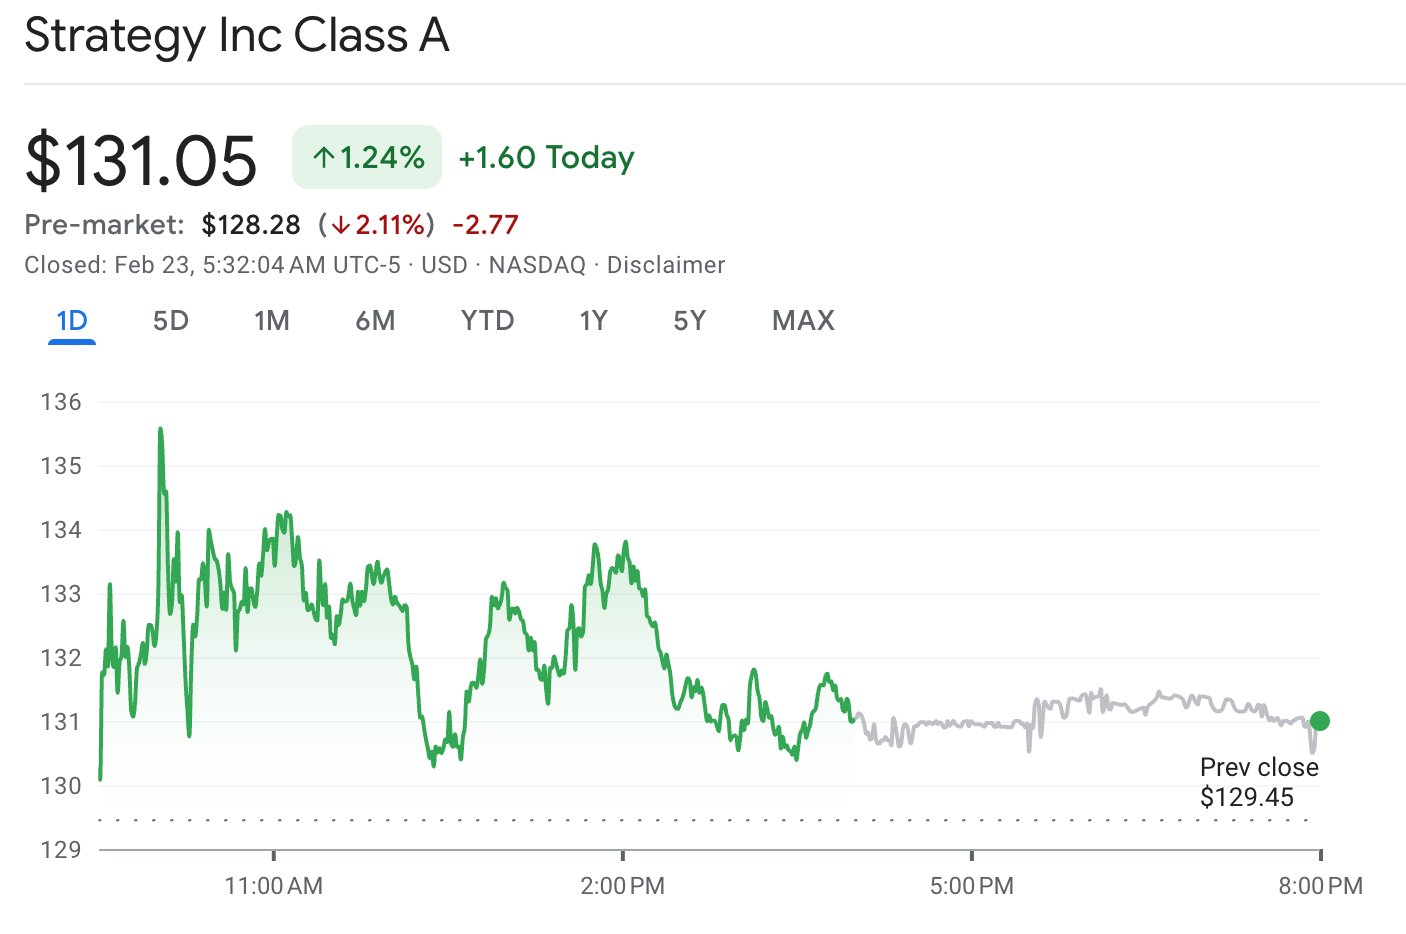Select the MAX time range tab
The height and width of the screenshot is (934, 1406).
point(803,320)
